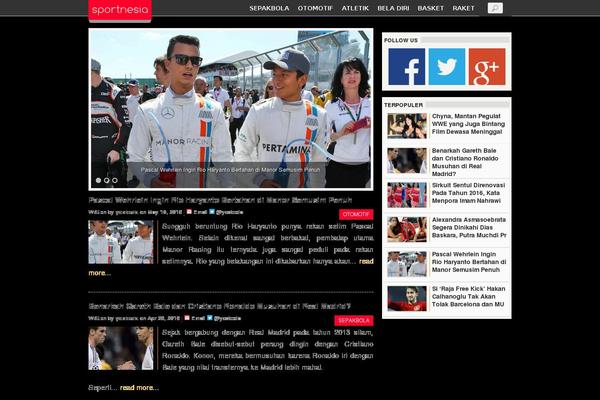The height and width of the screenshot is (400, 600).
Task: Open the SEPAKBOLA menu
Action: point(269,8)
